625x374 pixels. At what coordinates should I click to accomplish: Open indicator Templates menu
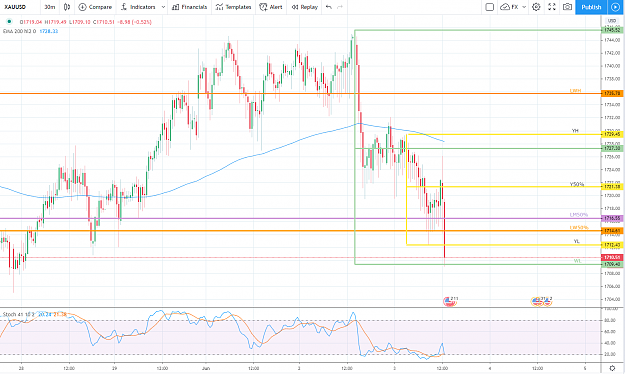233,7
